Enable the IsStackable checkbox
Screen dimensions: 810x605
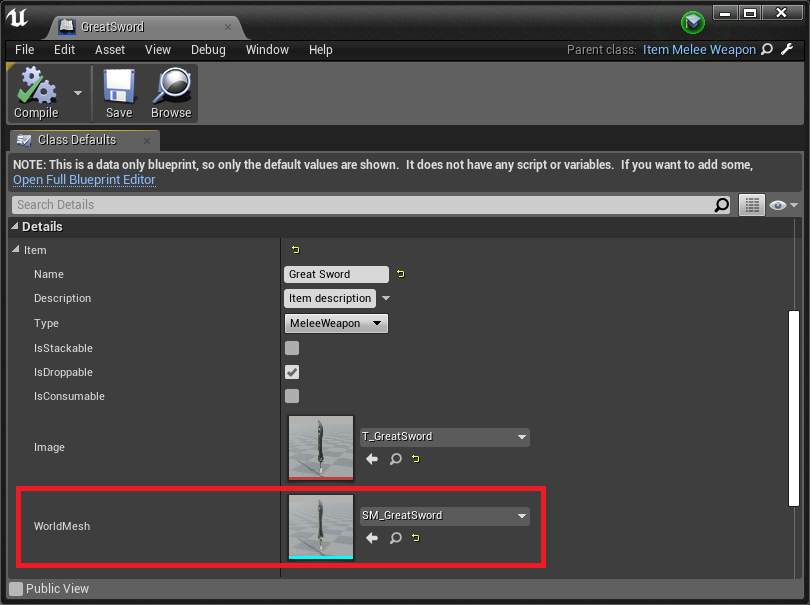click(292, 348)
